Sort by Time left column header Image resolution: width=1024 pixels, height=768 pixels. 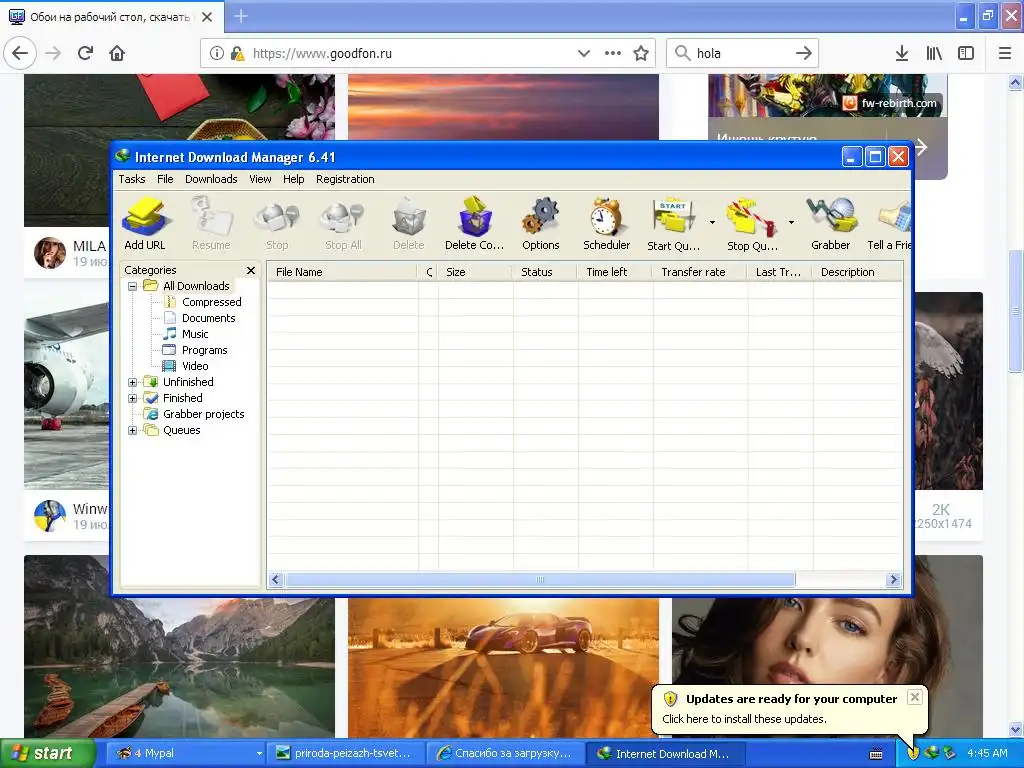point(615,272)
